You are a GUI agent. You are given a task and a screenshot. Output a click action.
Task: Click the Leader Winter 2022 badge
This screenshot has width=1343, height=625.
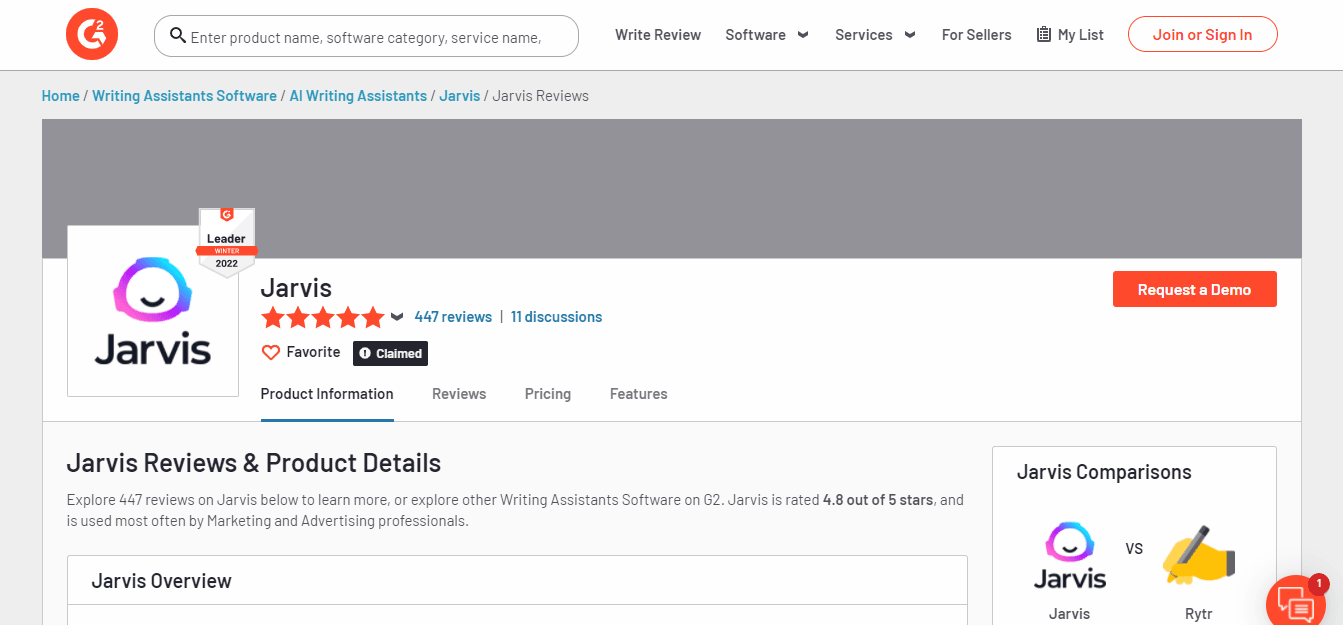coord(227,242)
